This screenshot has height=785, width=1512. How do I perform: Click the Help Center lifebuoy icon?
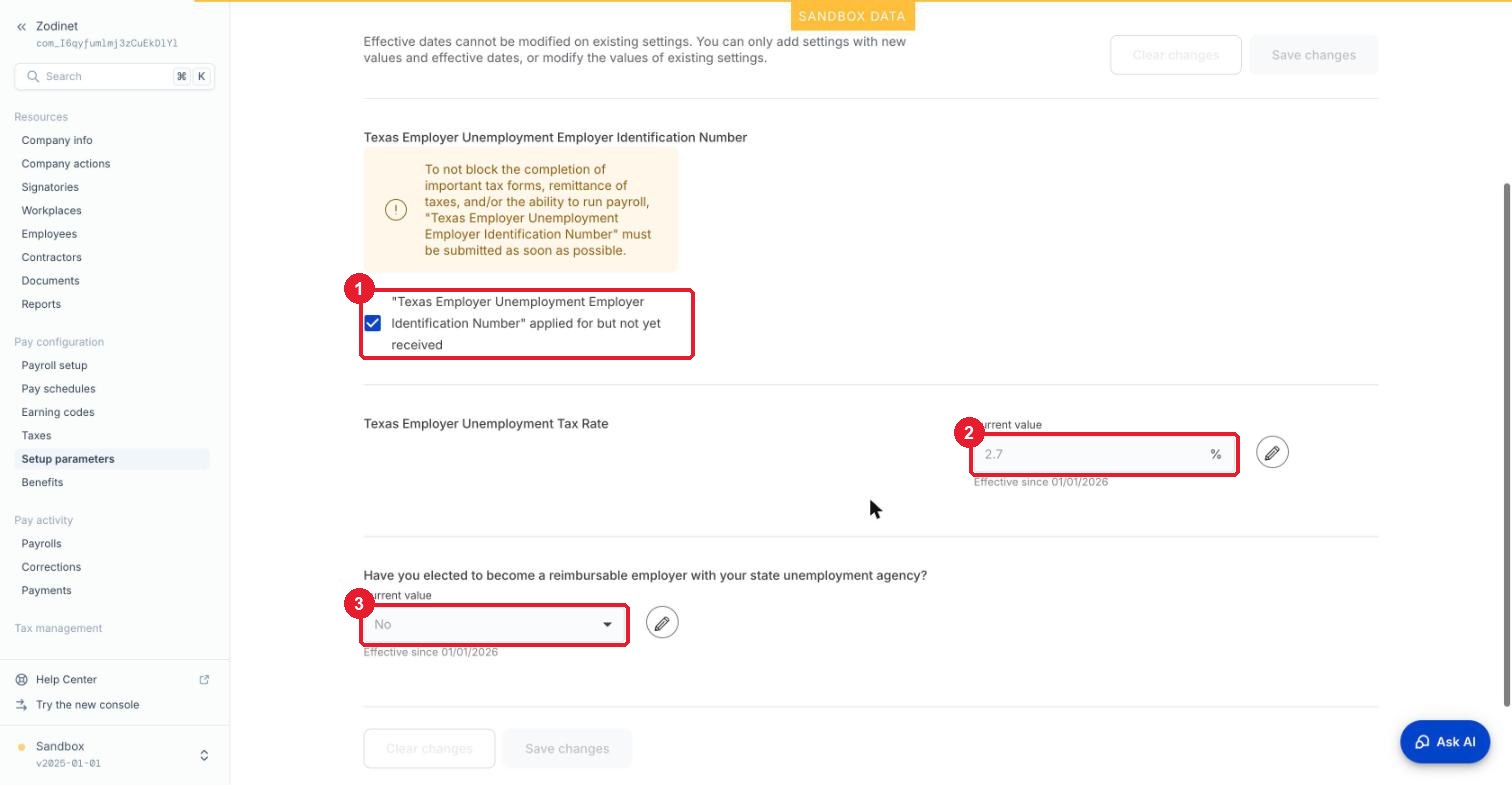(x=22, y=680)
